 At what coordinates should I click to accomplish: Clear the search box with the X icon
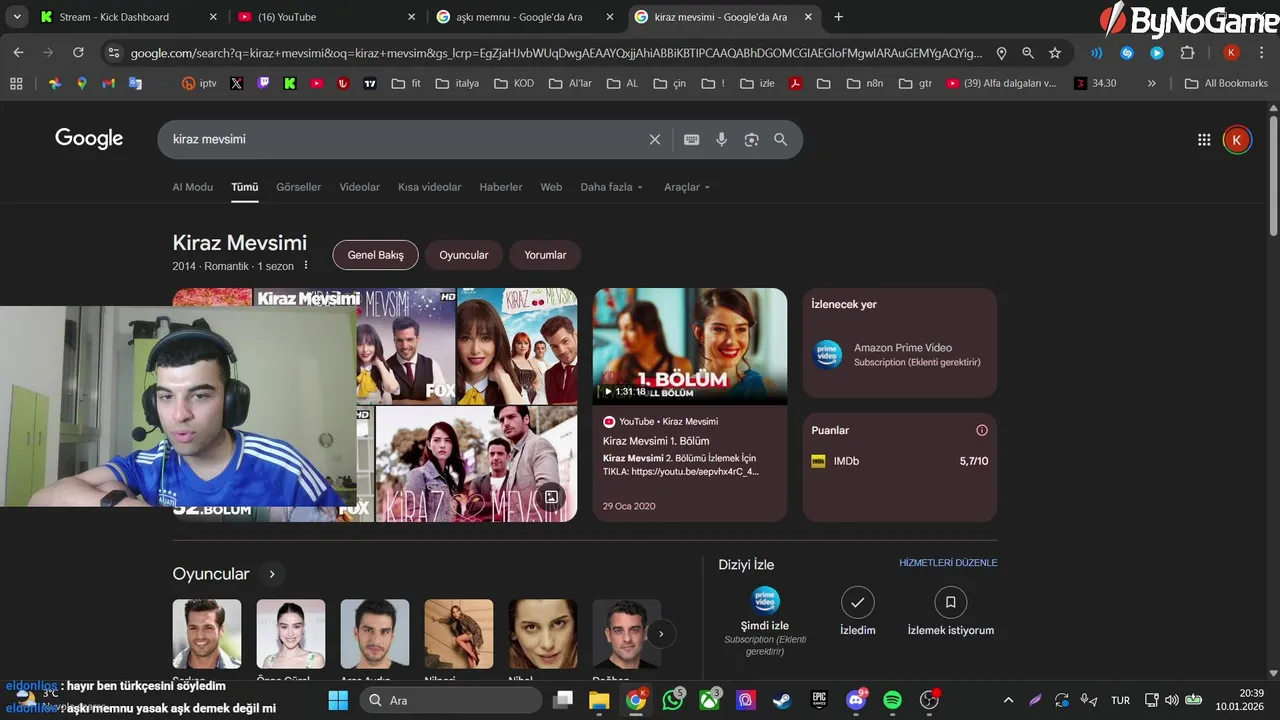(x=655, y=140)
